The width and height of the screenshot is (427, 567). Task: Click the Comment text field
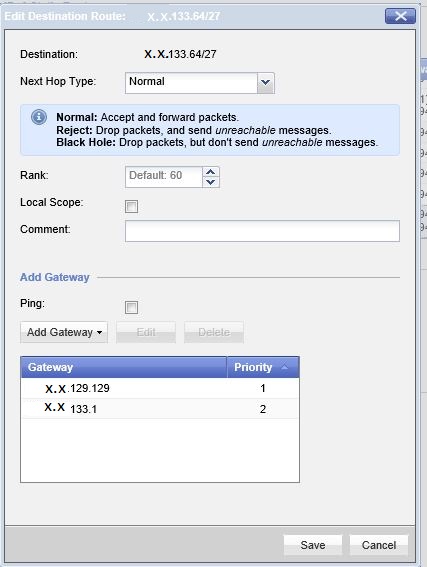(x=262, y=231)
